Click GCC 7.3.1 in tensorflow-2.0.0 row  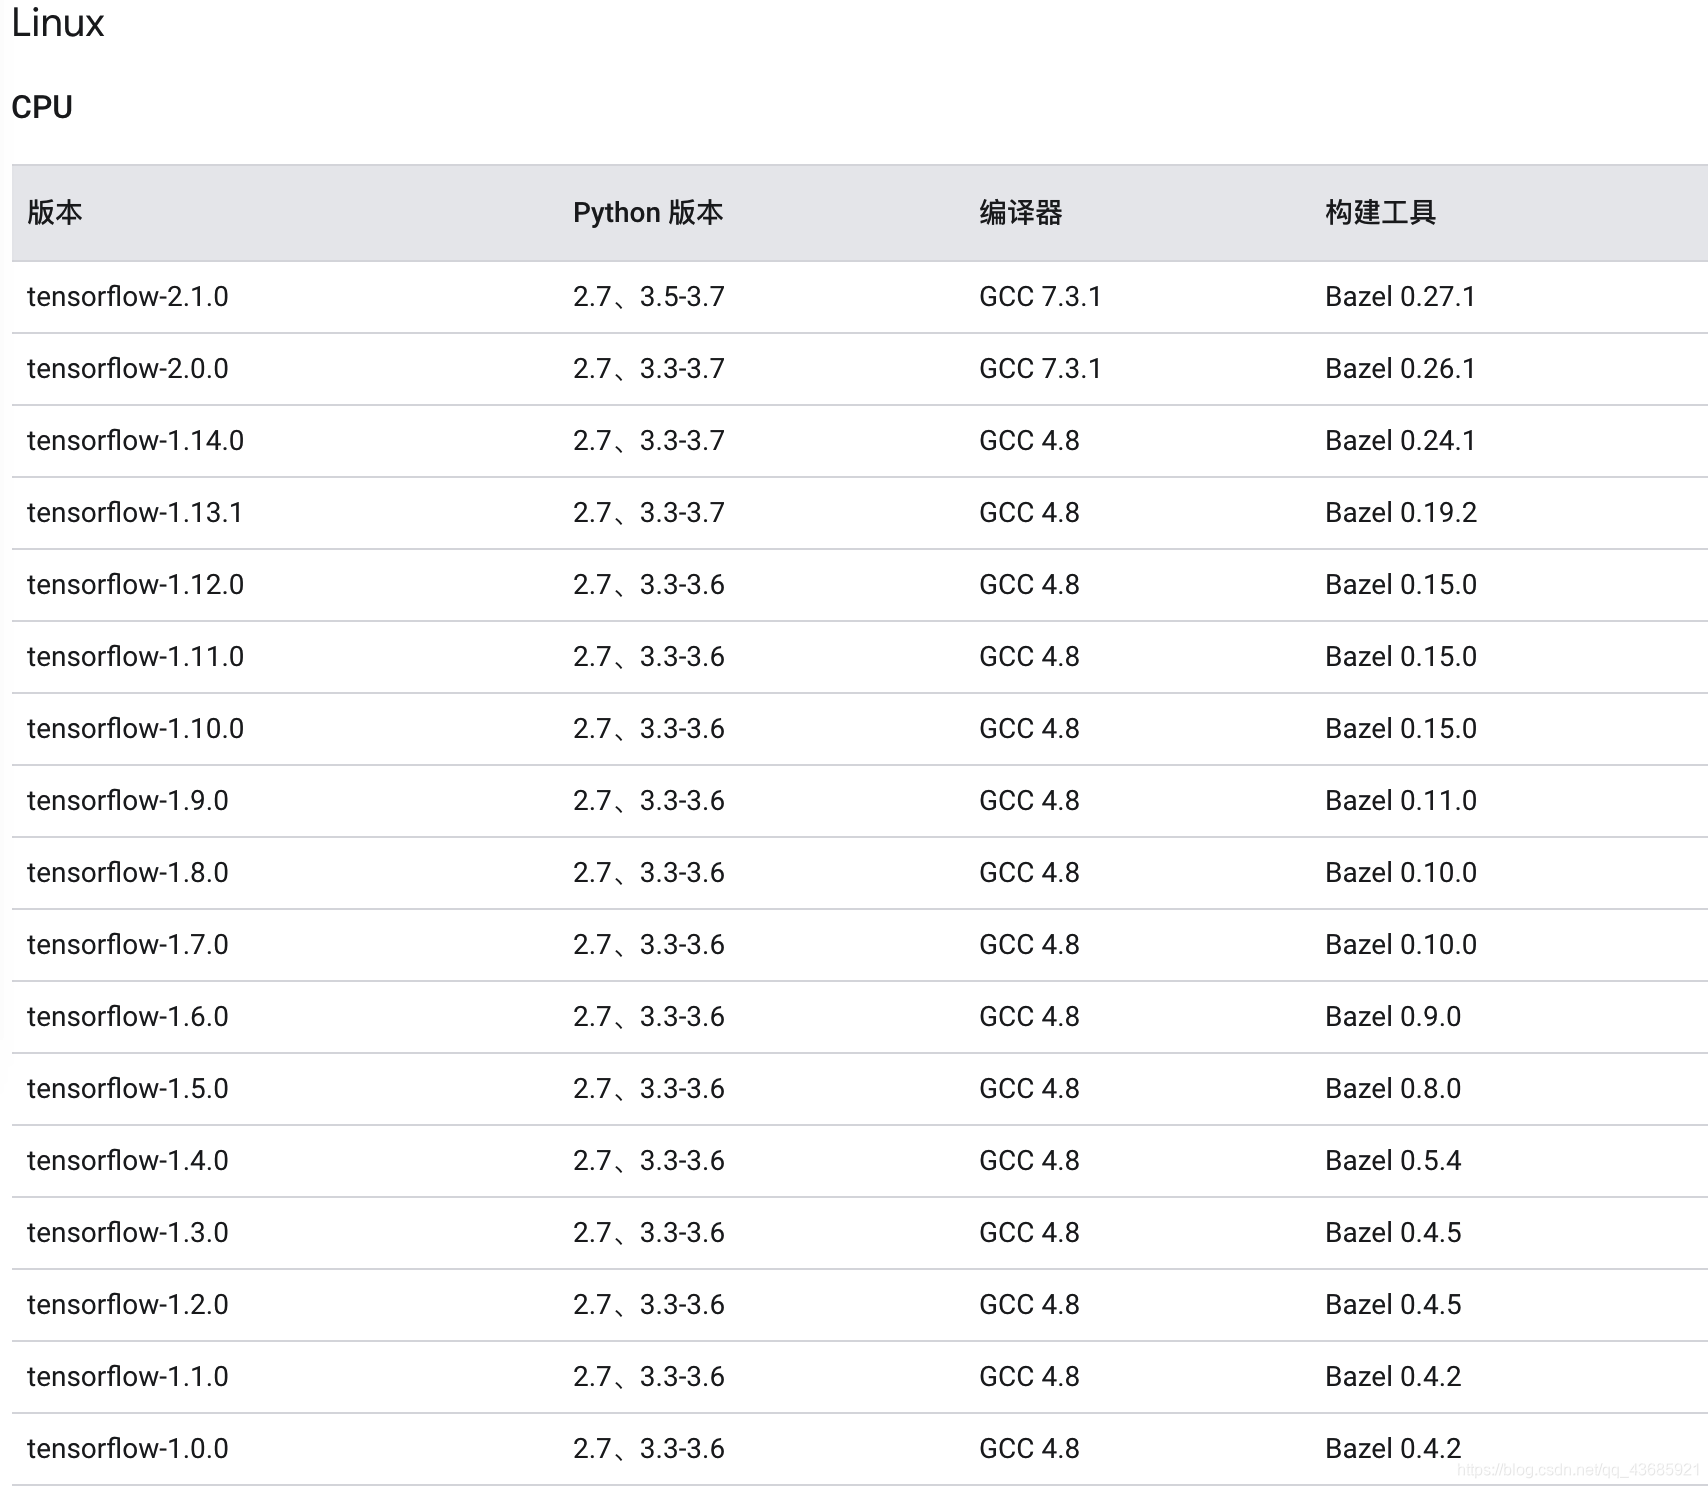pos(1040,369)
